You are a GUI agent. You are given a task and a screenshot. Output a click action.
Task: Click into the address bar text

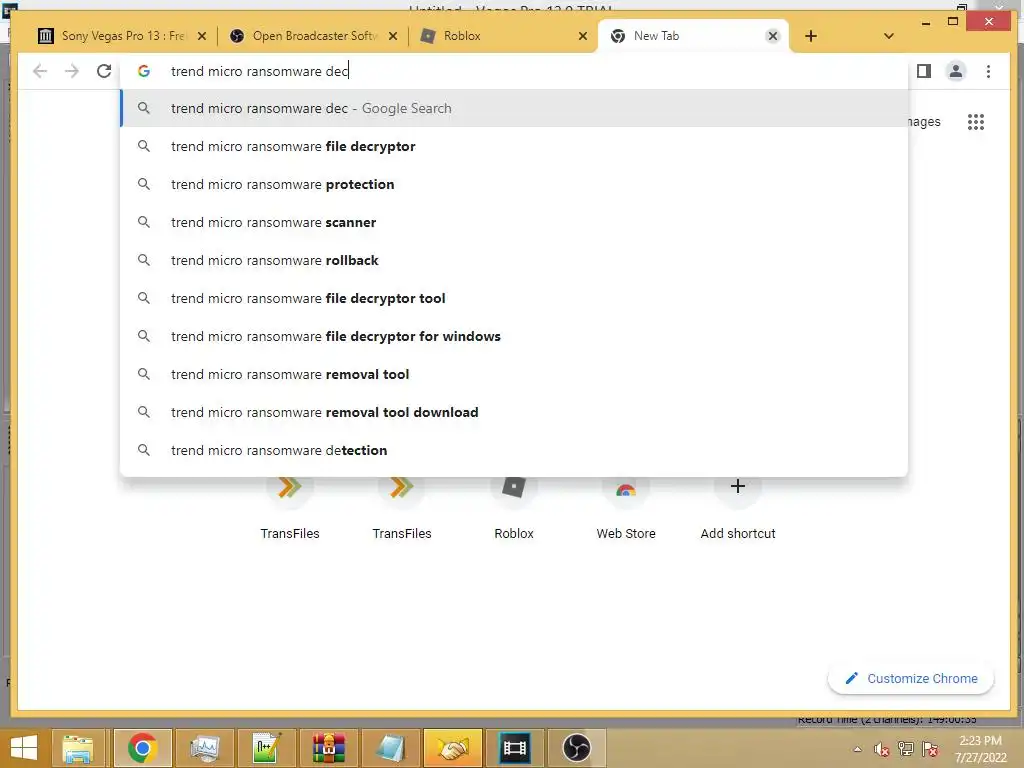tap(260, 71)
